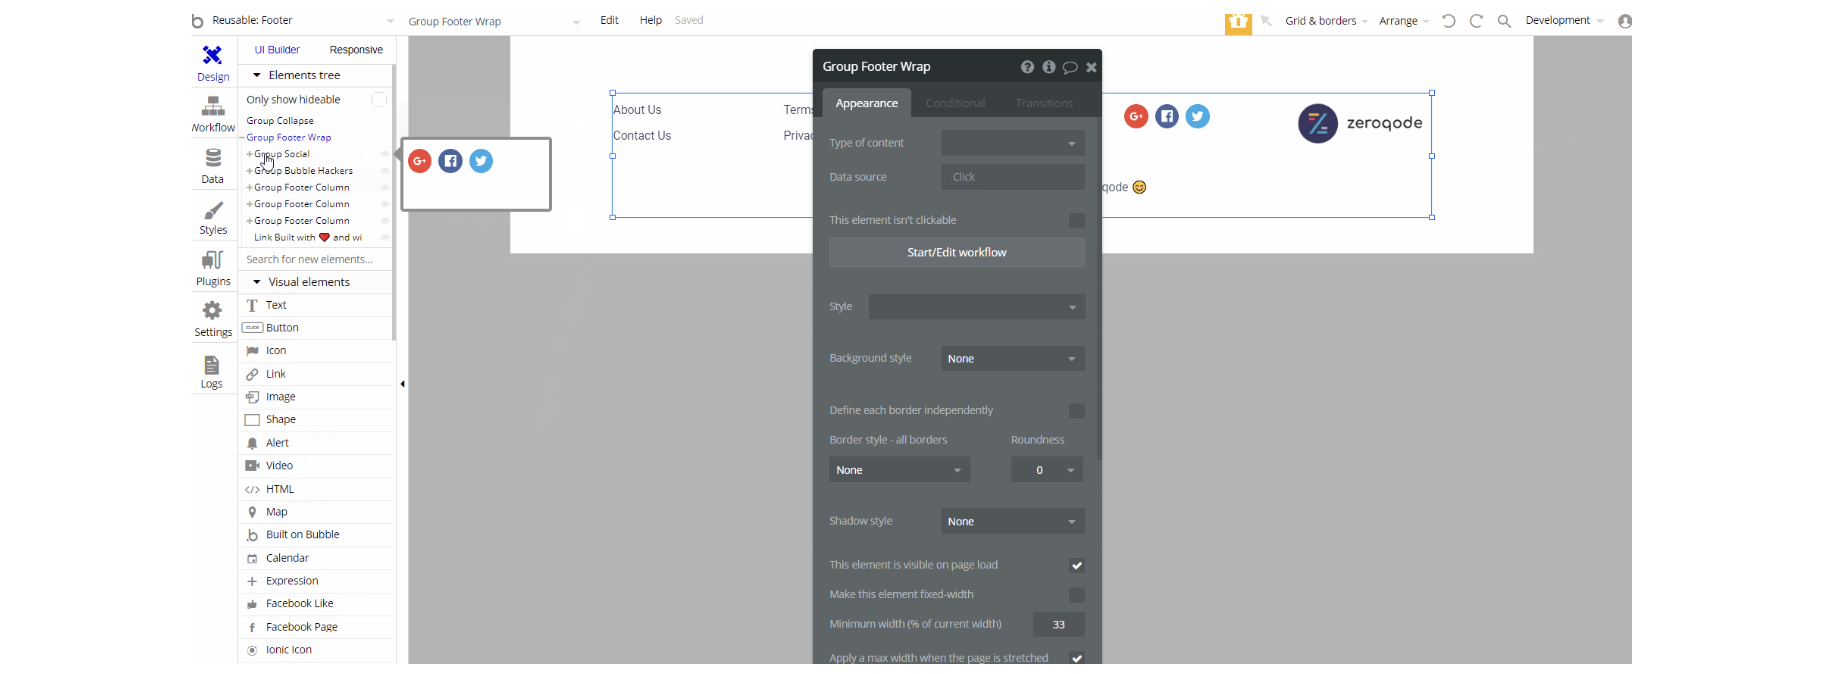Toggle visibility eye for Group Social
Image resolution: width=1830 pixels, height=674 pixels.
(x=385, y=154)
